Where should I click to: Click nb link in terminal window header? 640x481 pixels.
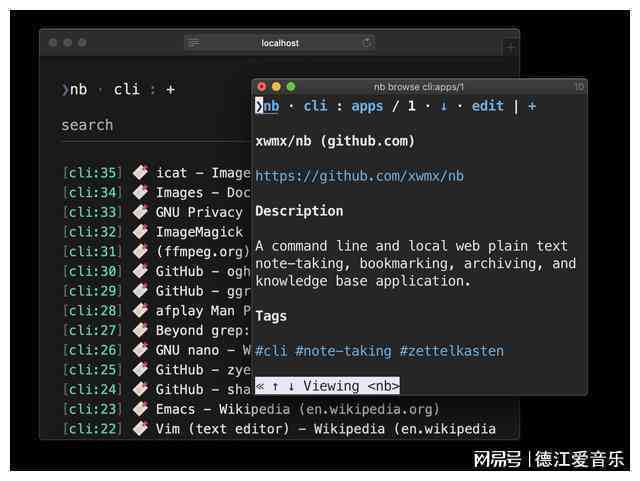pyautogui.click(x=271, y=106)
